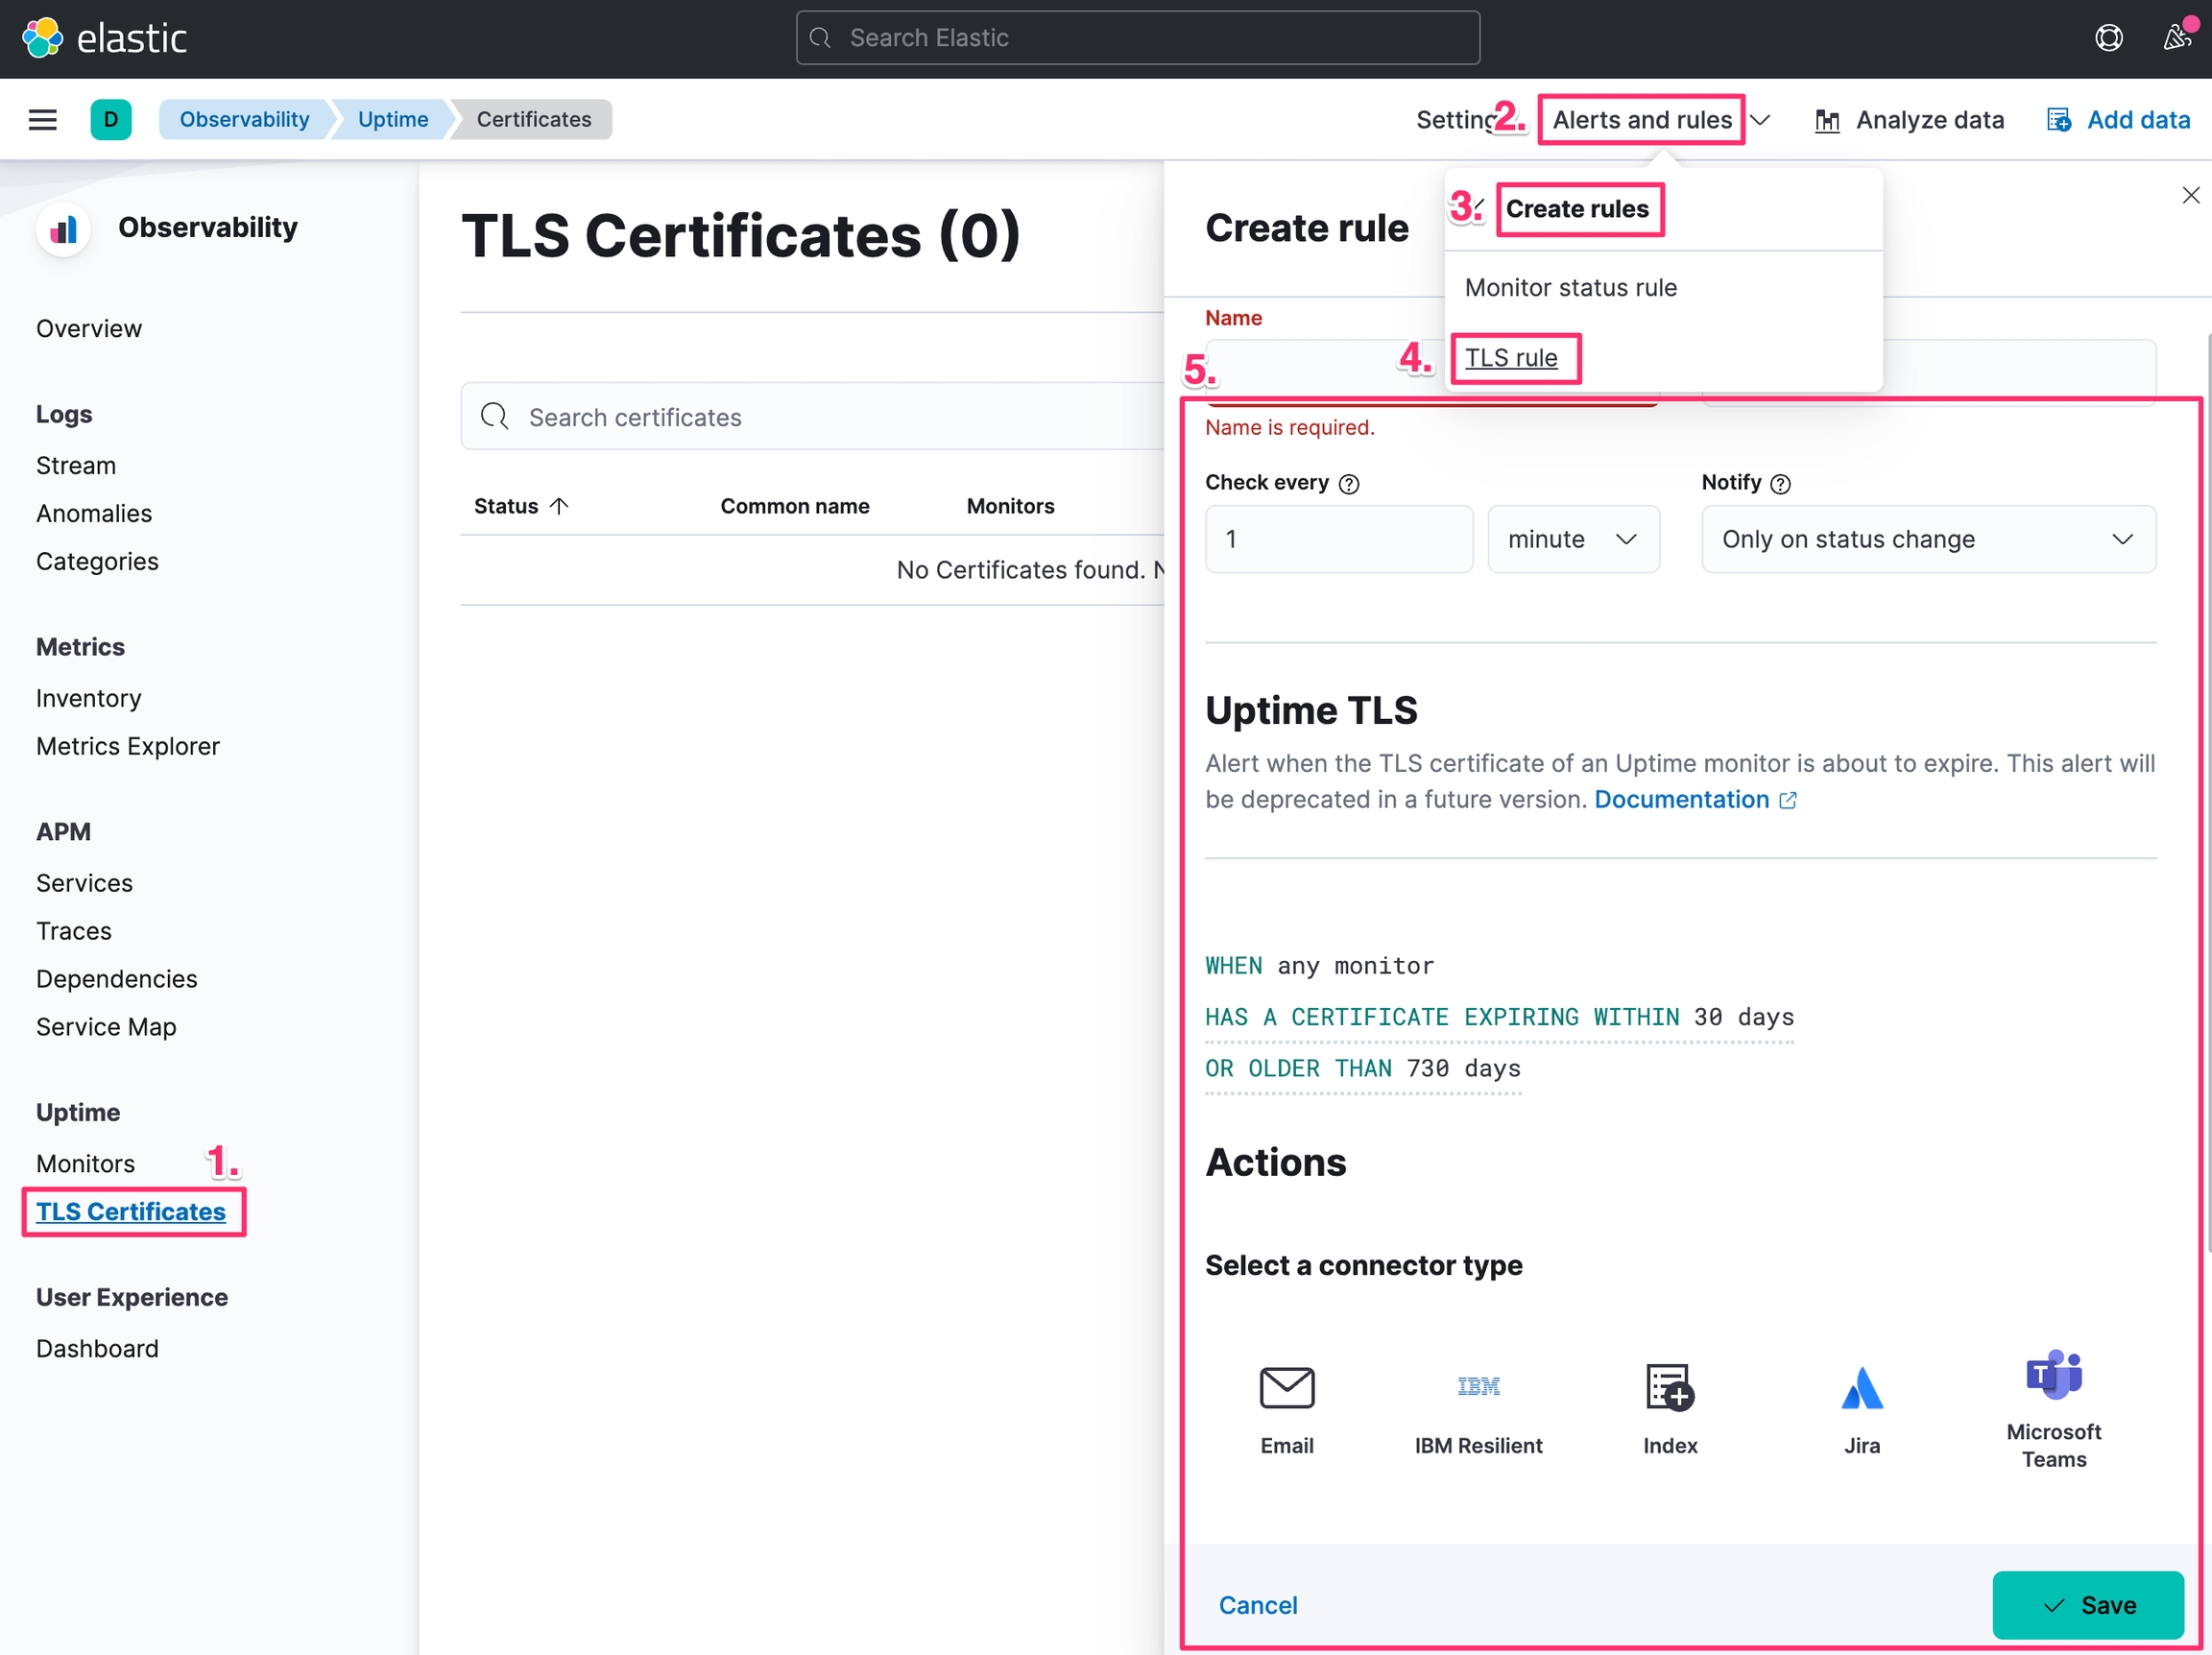This screenshot has width=2212, height=1655.
Task: Choose the Index connector icon
Action: pos(1669,1387)
